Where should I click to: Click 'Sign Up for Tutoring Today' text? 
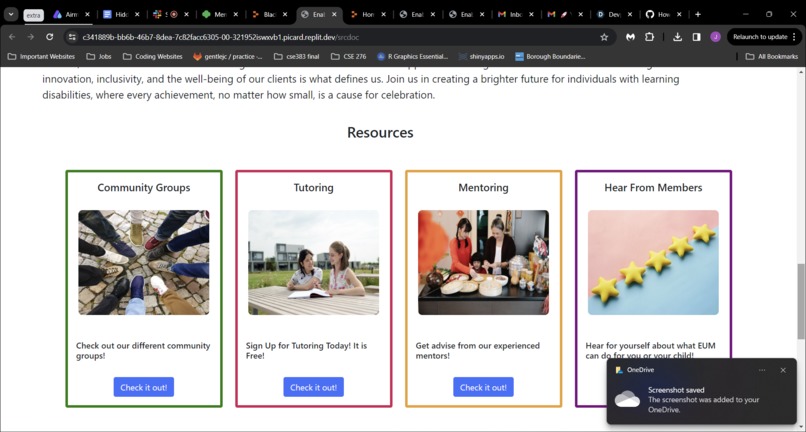tap(306, 351)
